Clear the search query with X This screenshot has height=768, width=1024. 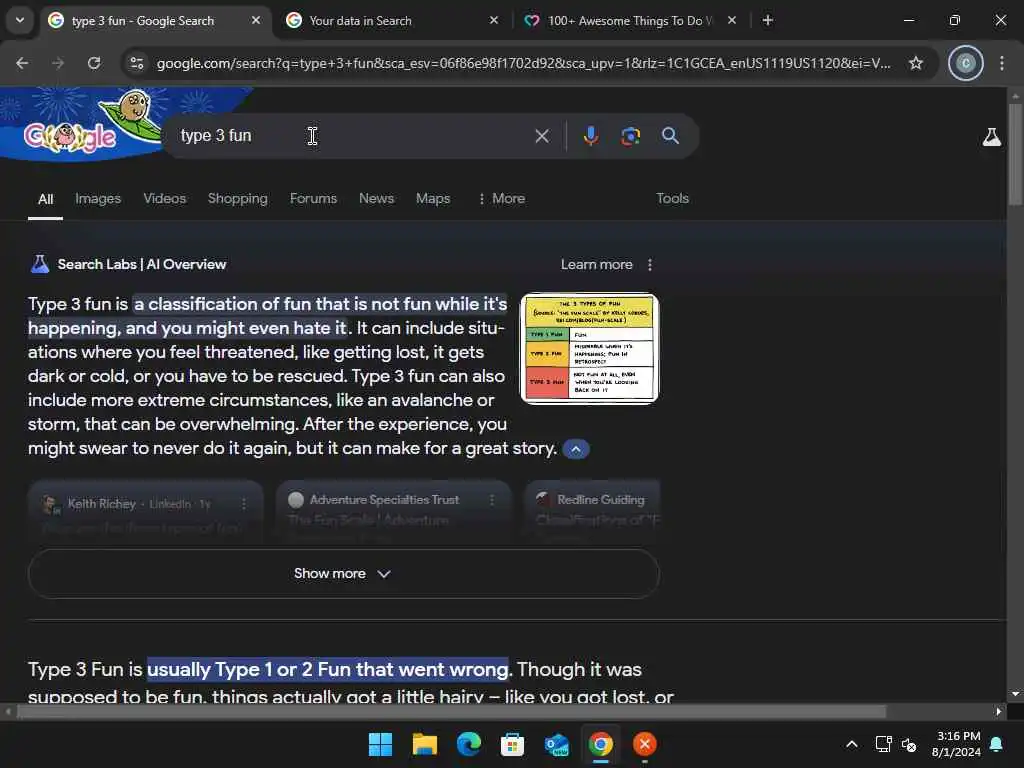pyautogui.click(x=541, y=136)
